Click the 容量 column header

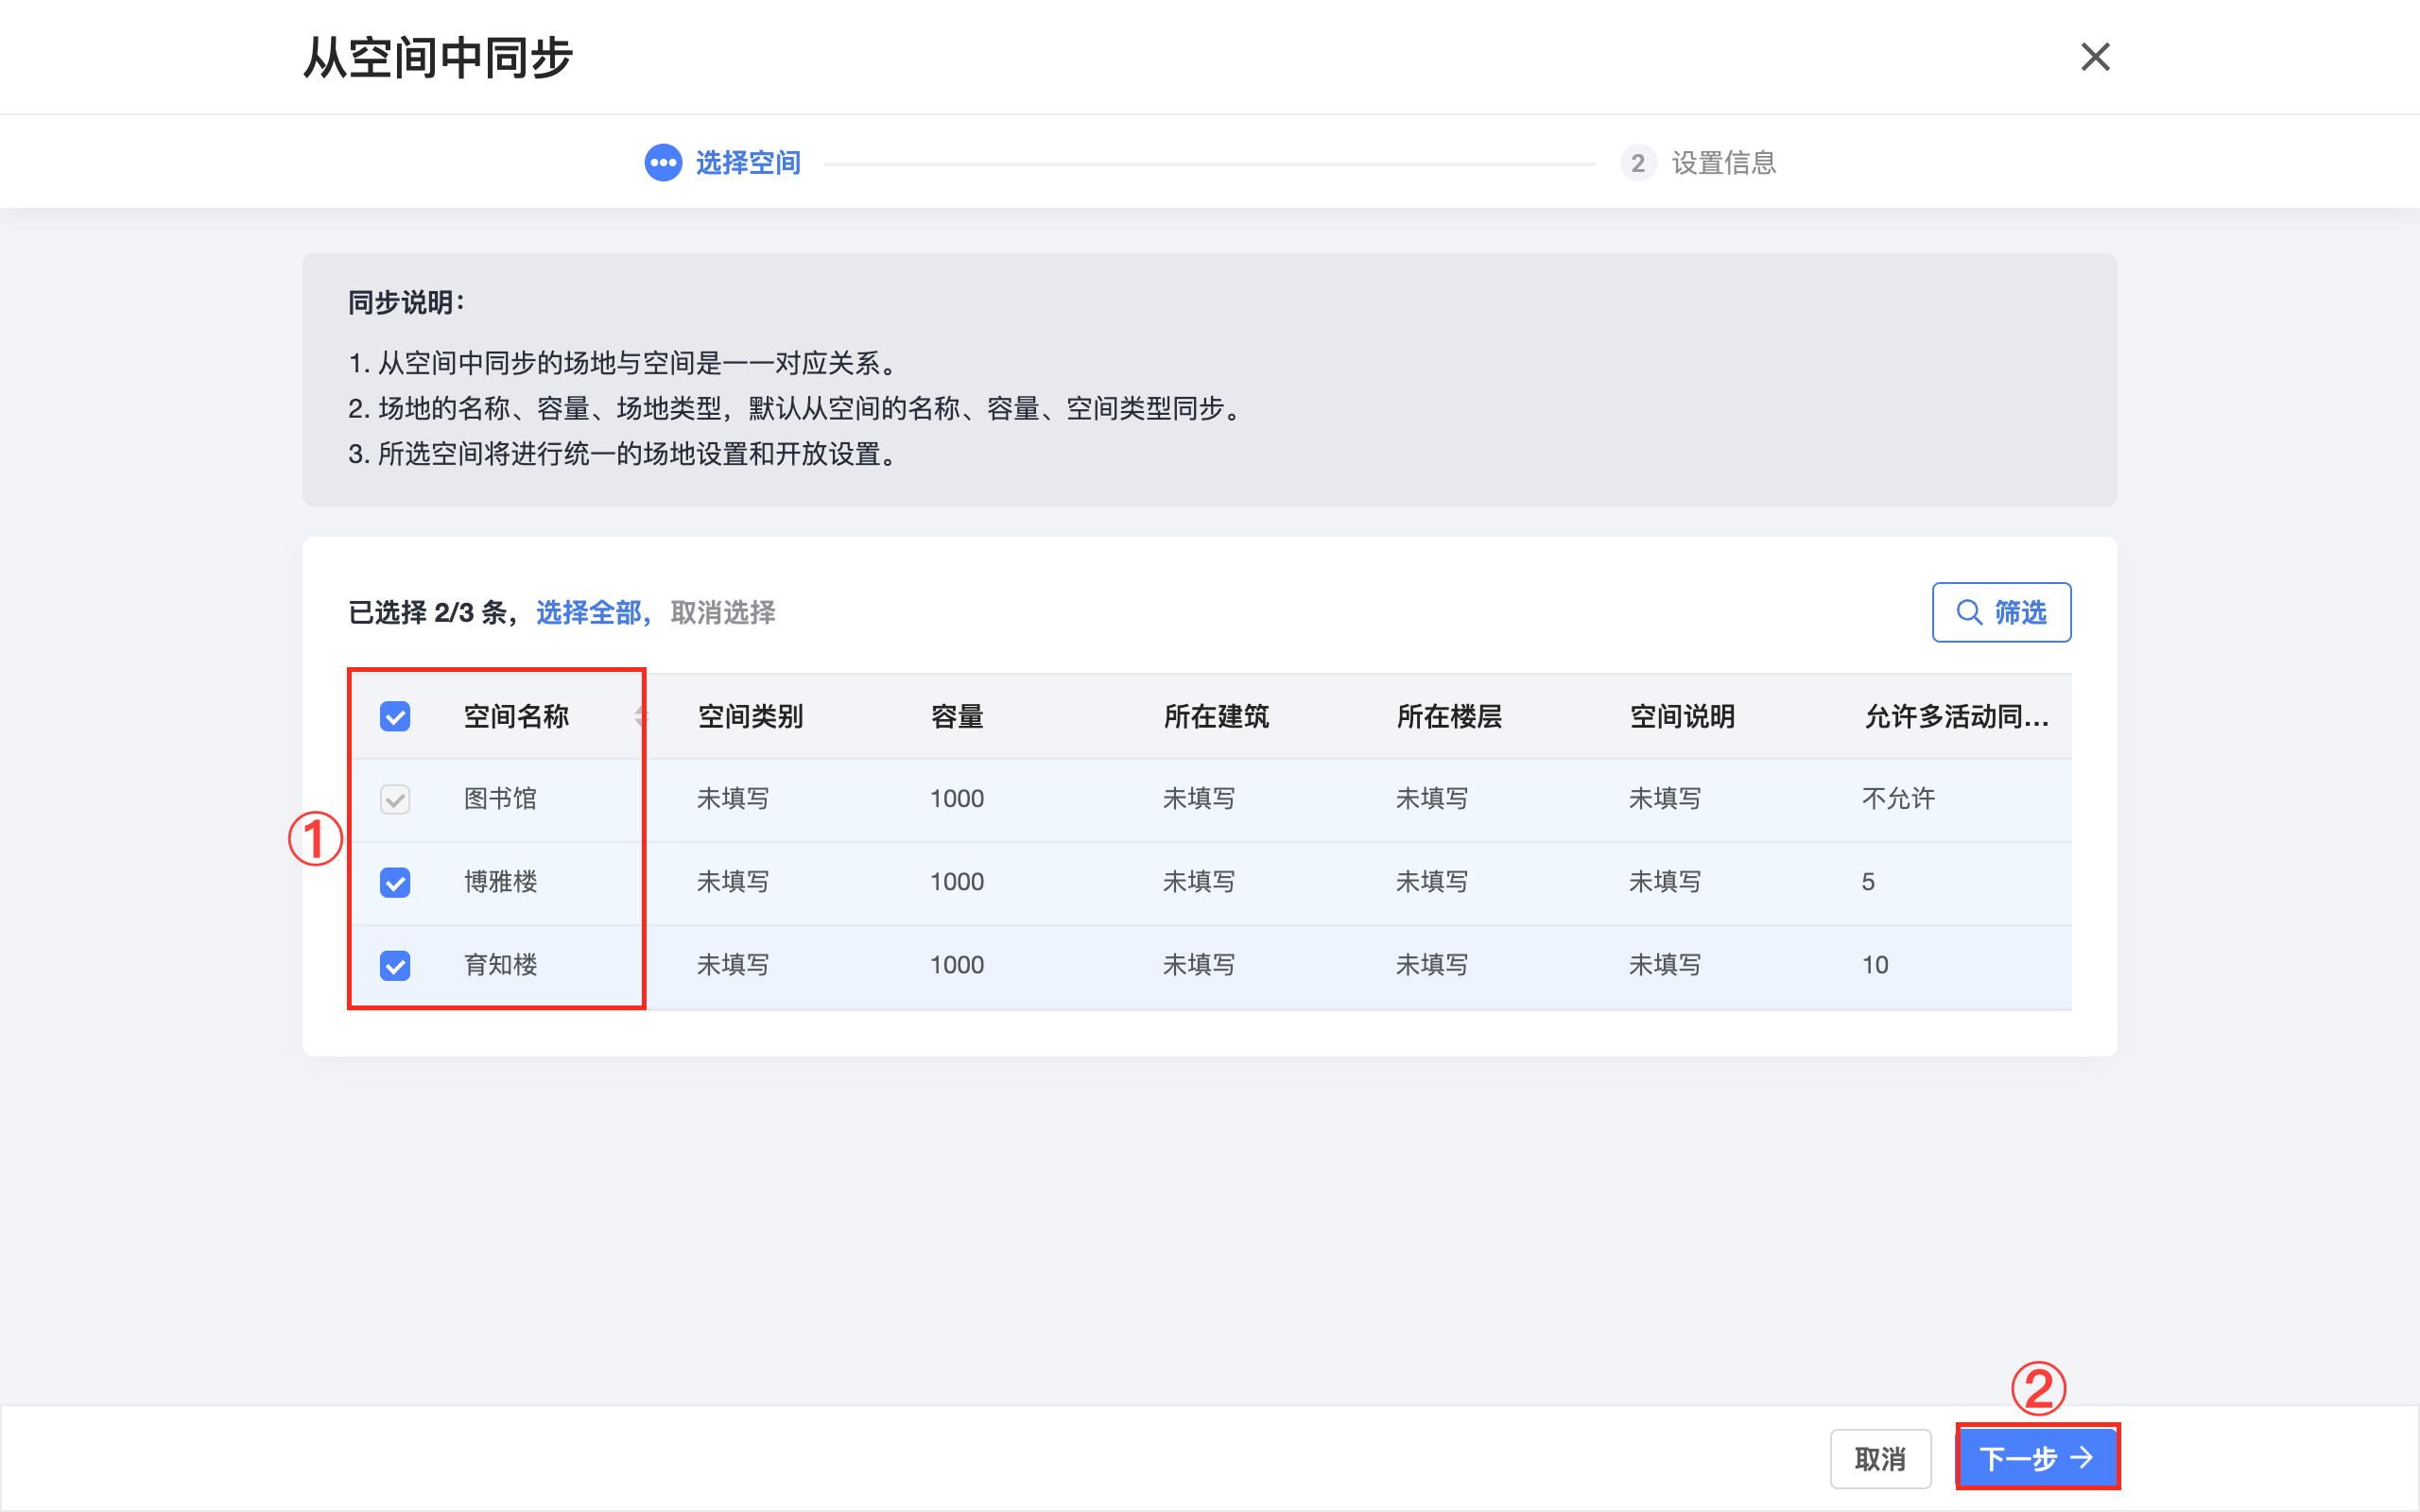(x=957, y=716)
